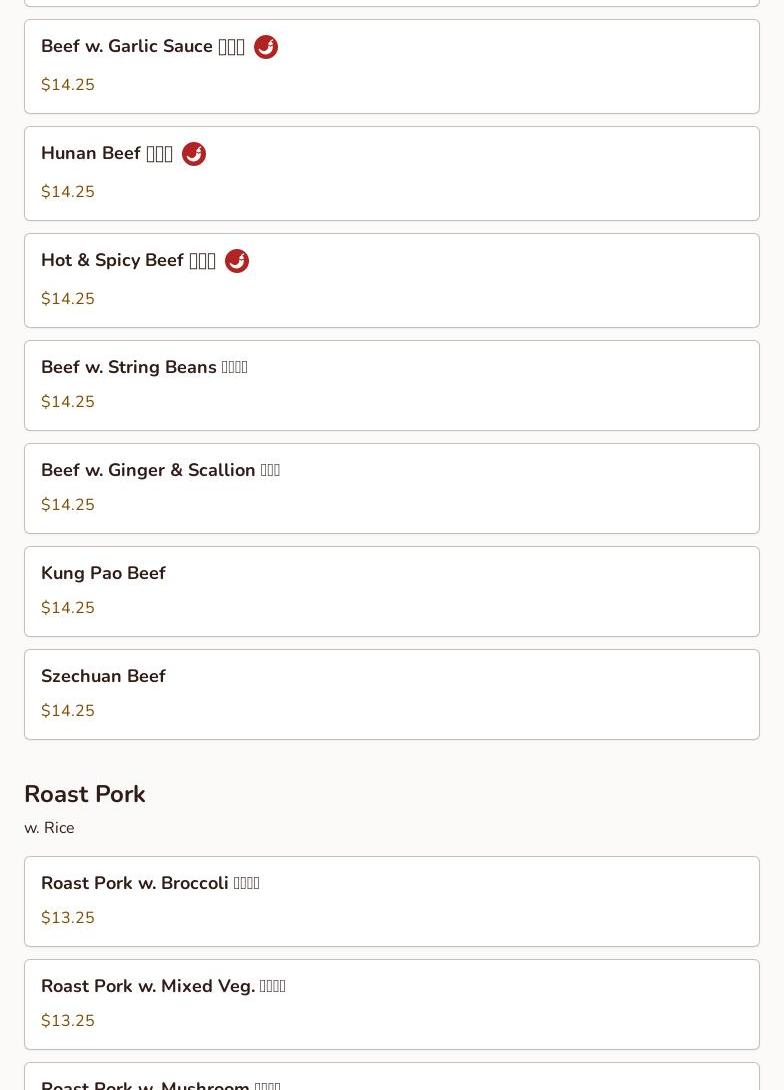Open the Szechuan Beef item
The width and height of the screenshot is (784, 1090).
[392, 694]
